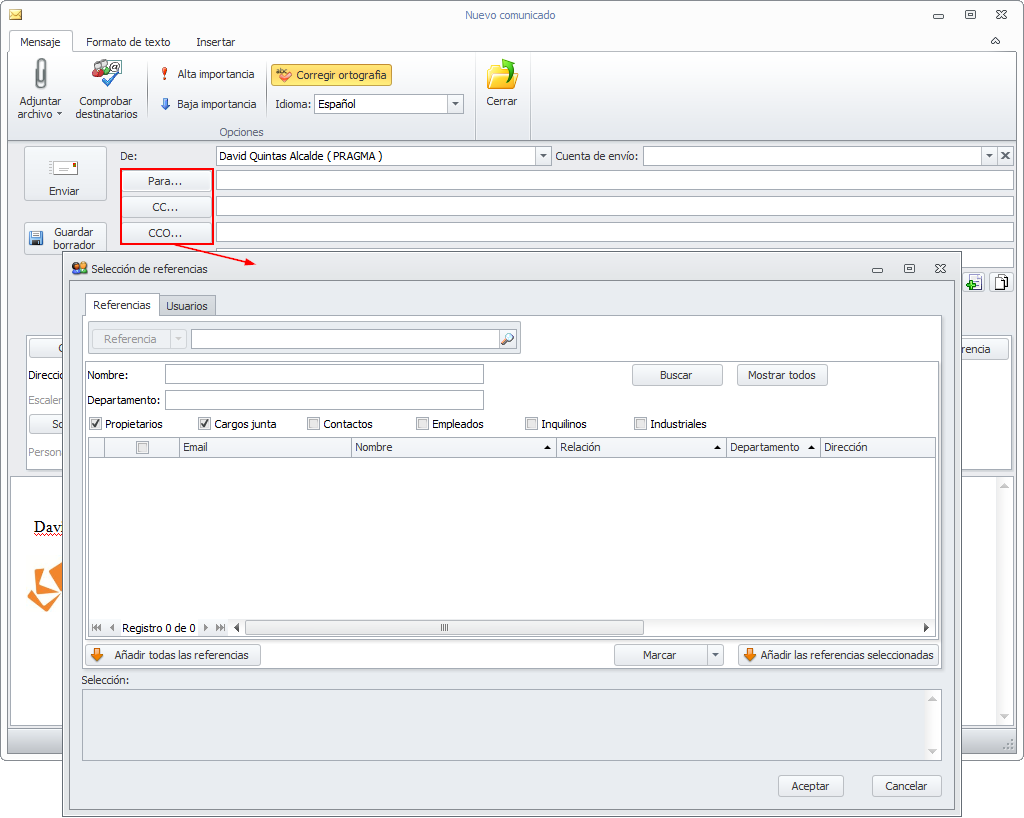Click the Buscar button
1024x818 pixels.
click(676, 375)
